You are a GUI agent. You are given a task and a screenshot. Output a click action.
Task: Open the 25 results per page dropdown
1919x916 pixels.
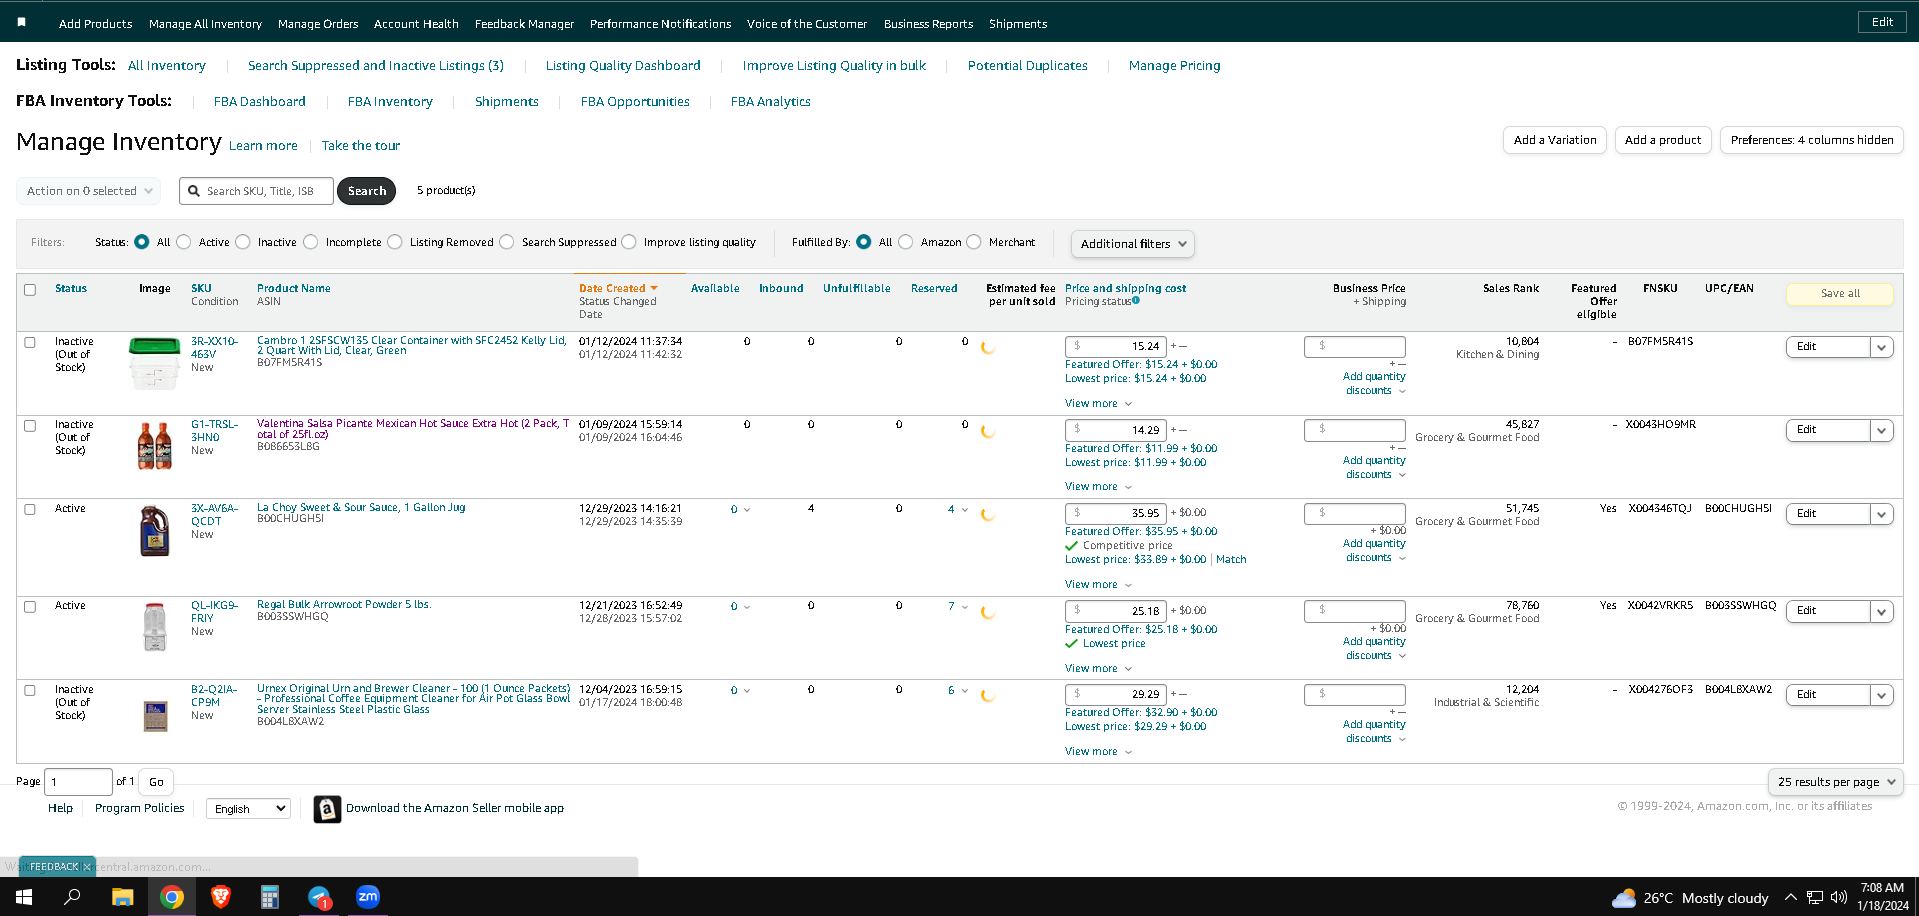tap(1836, 782)
